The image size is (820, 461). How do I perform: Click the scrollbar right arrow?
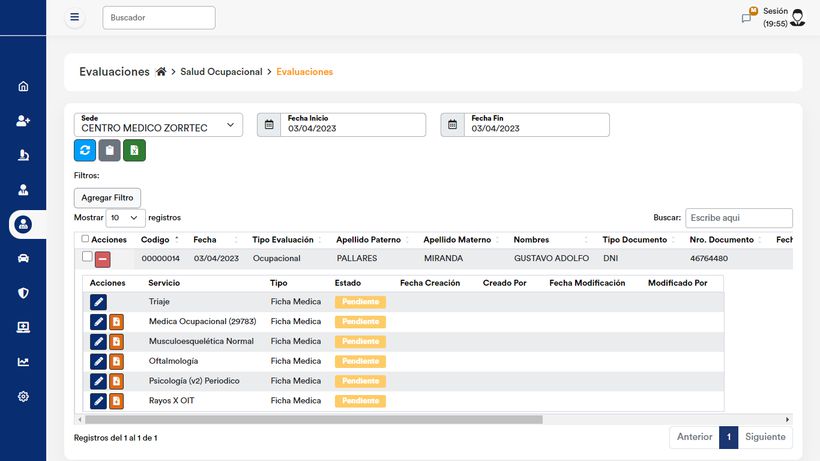pos(787,420)
